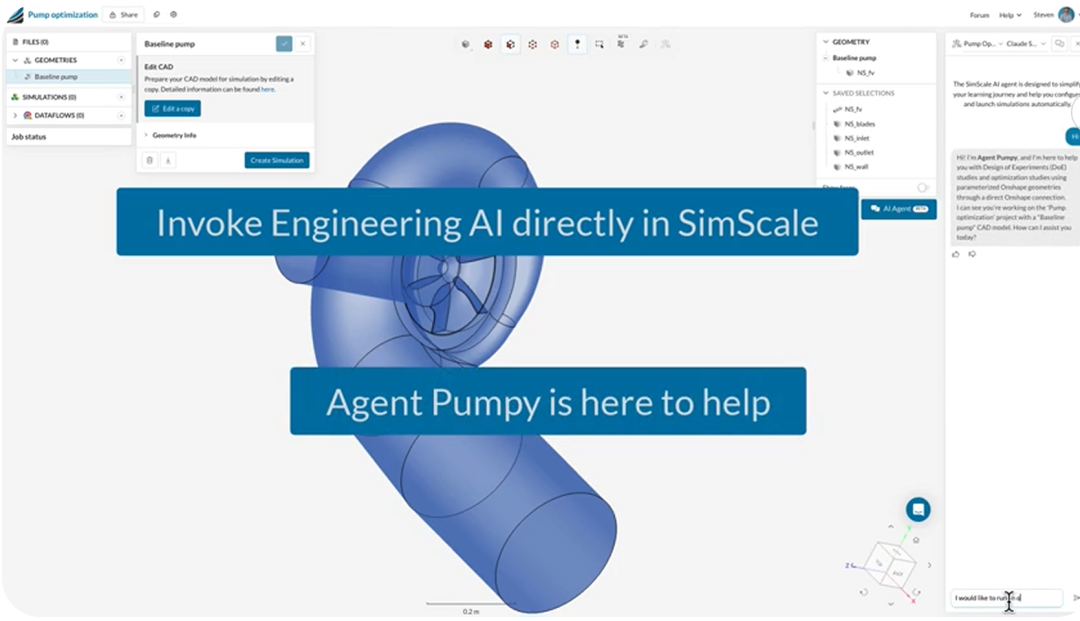Screen dimensions: 1080x621
Task: Open the project settings gear icon
Action: [x=174, y=14]
